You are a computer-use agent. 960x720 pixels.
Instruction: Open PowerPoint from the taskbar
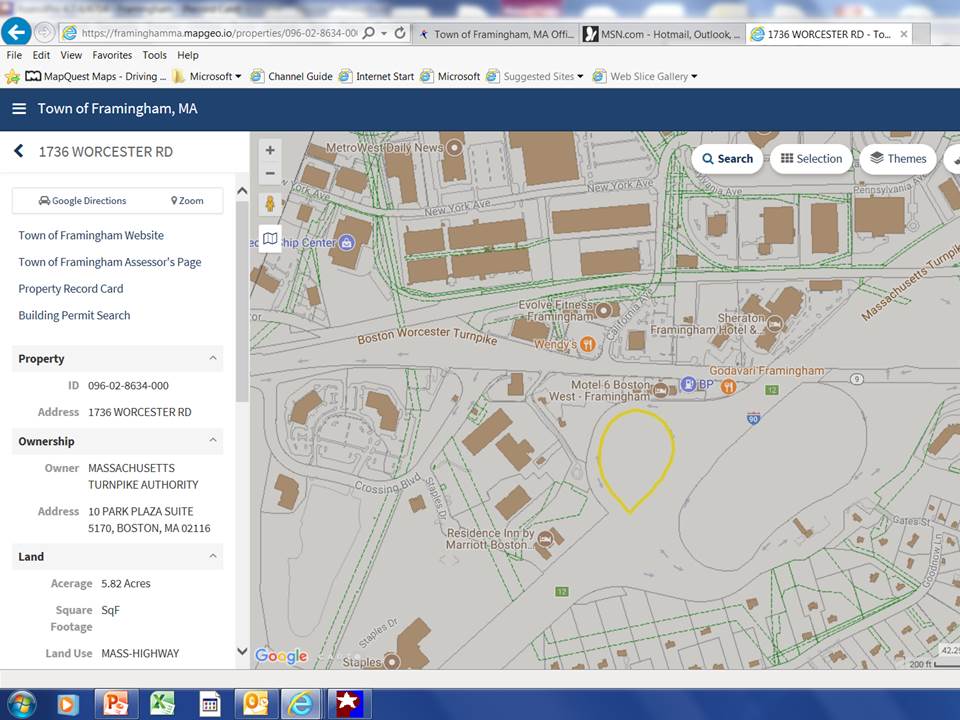(x=116, y=704)
